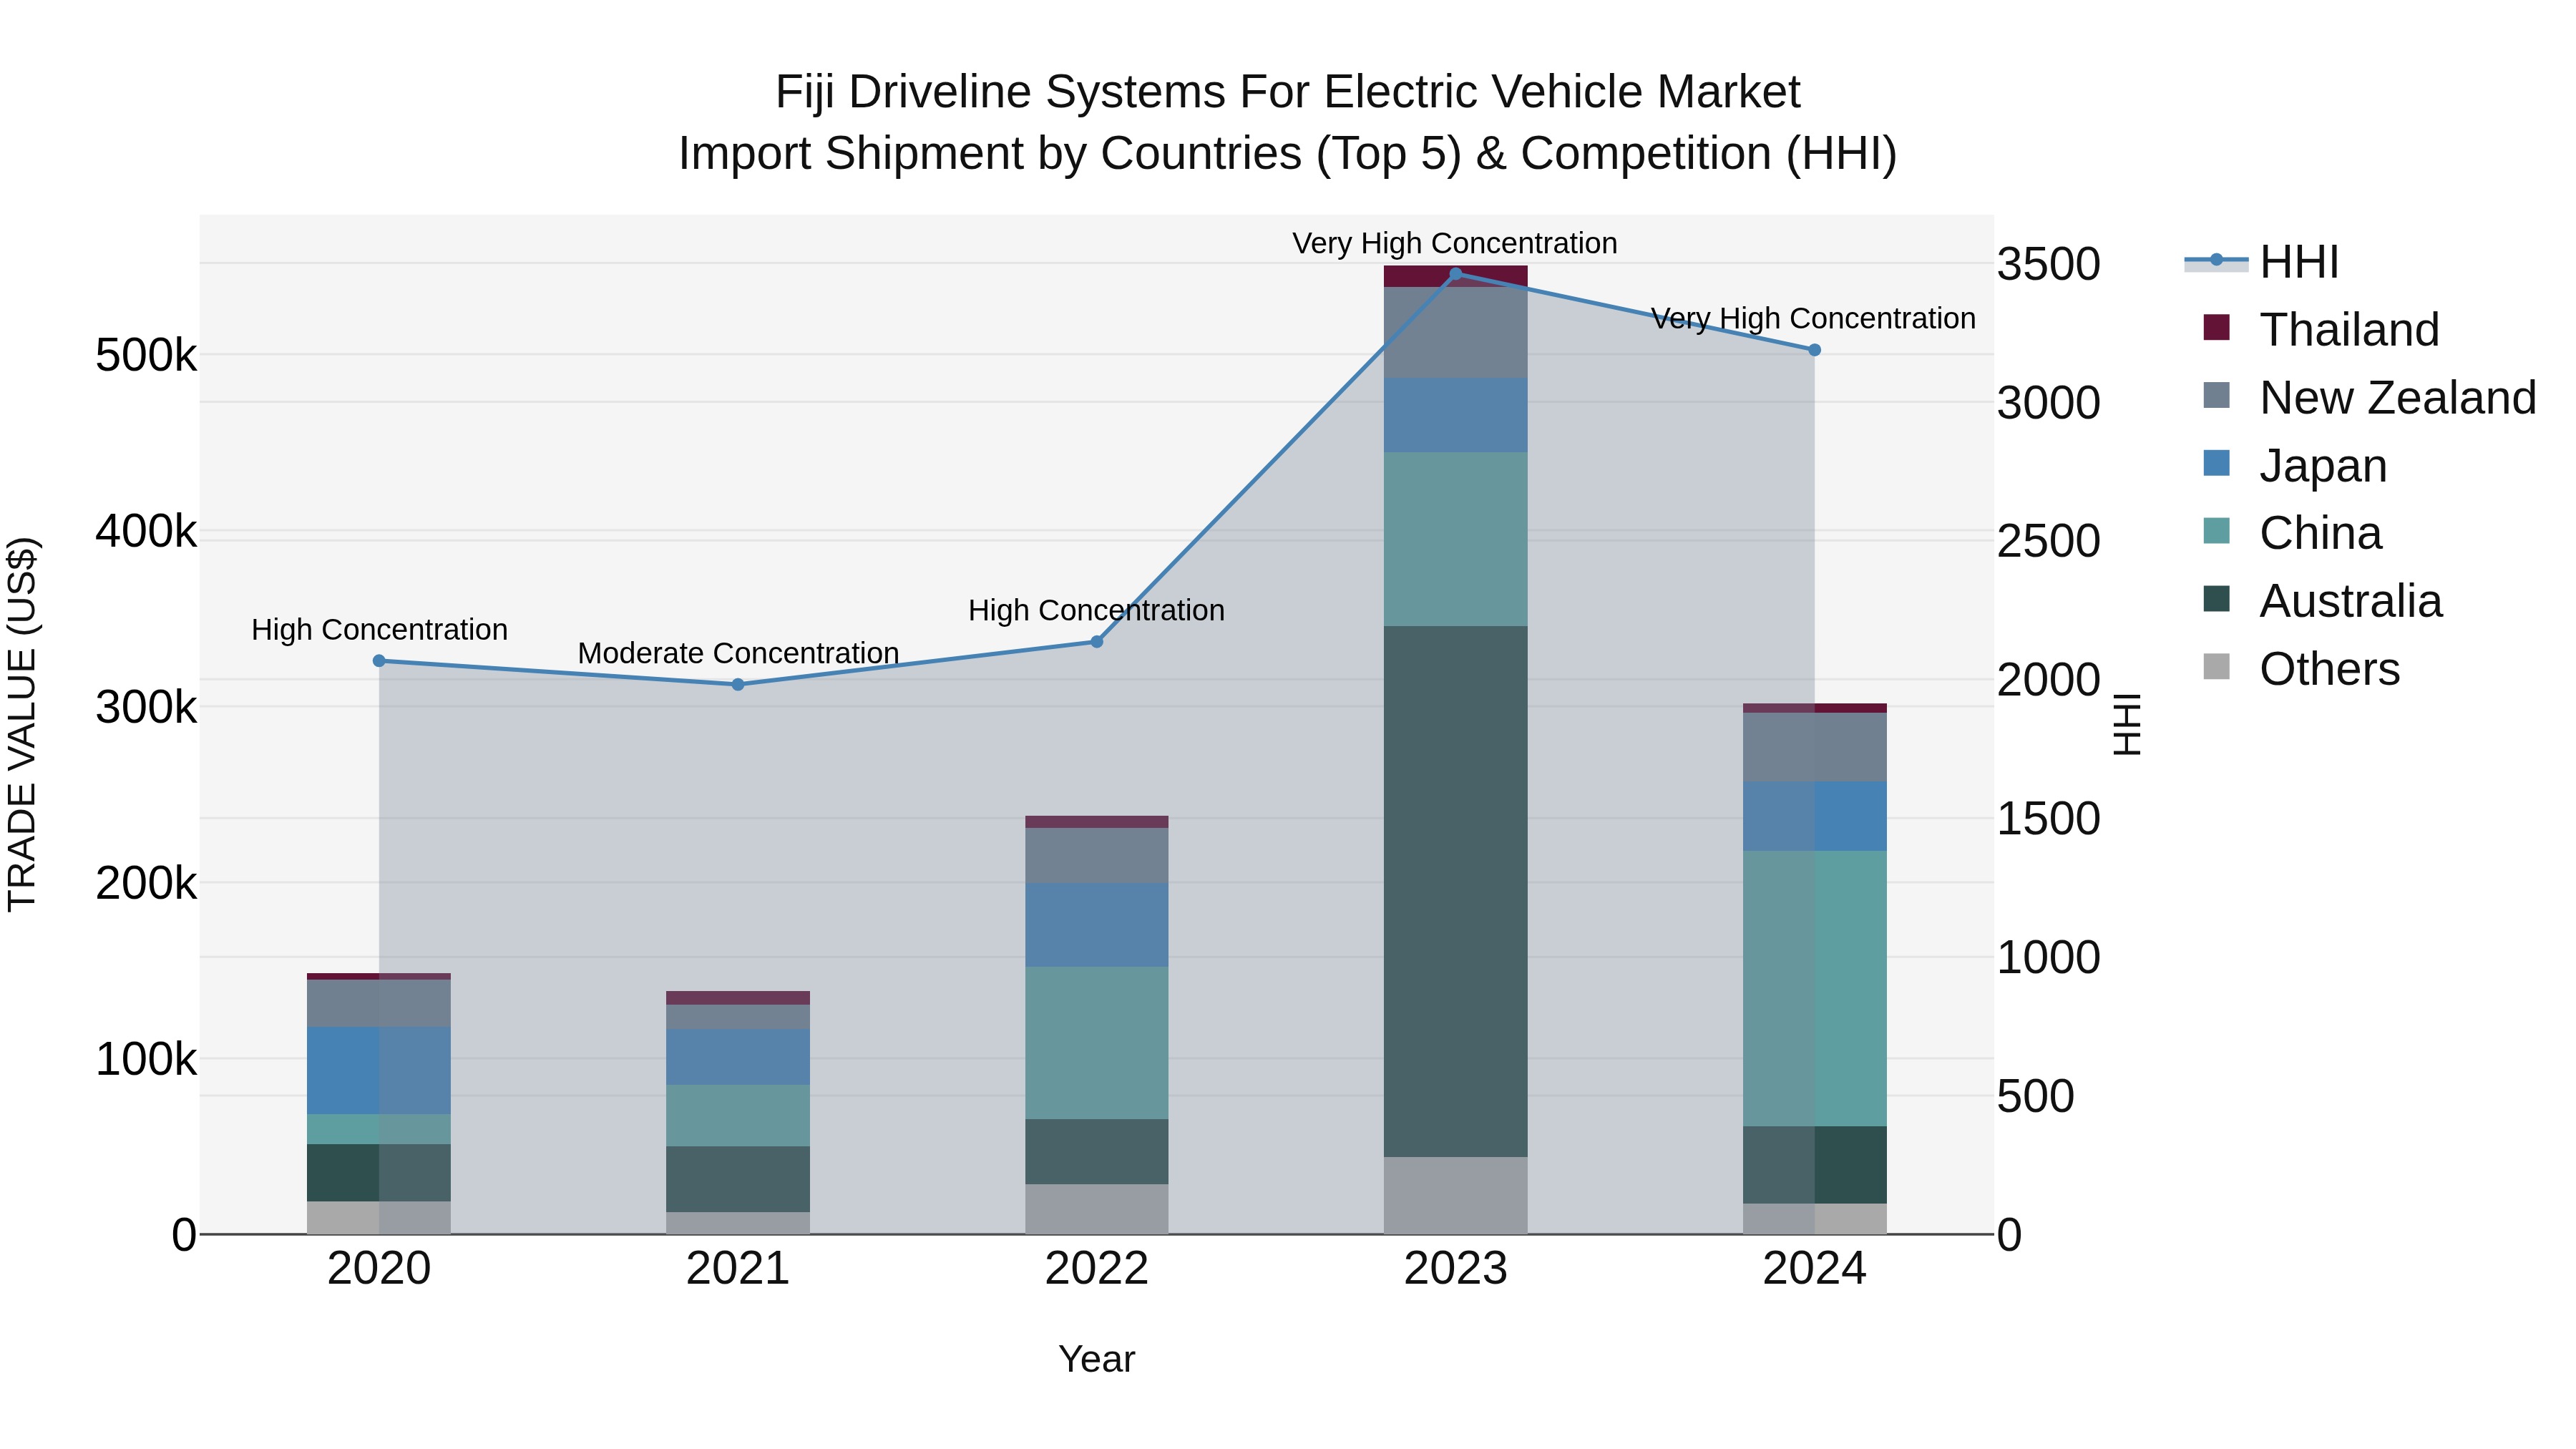The width and height of the screenshot is (2576, 1449).
Task: Click the 2023 Australia bar segment
Action: pyautogui.click(x=1456, y=892)
